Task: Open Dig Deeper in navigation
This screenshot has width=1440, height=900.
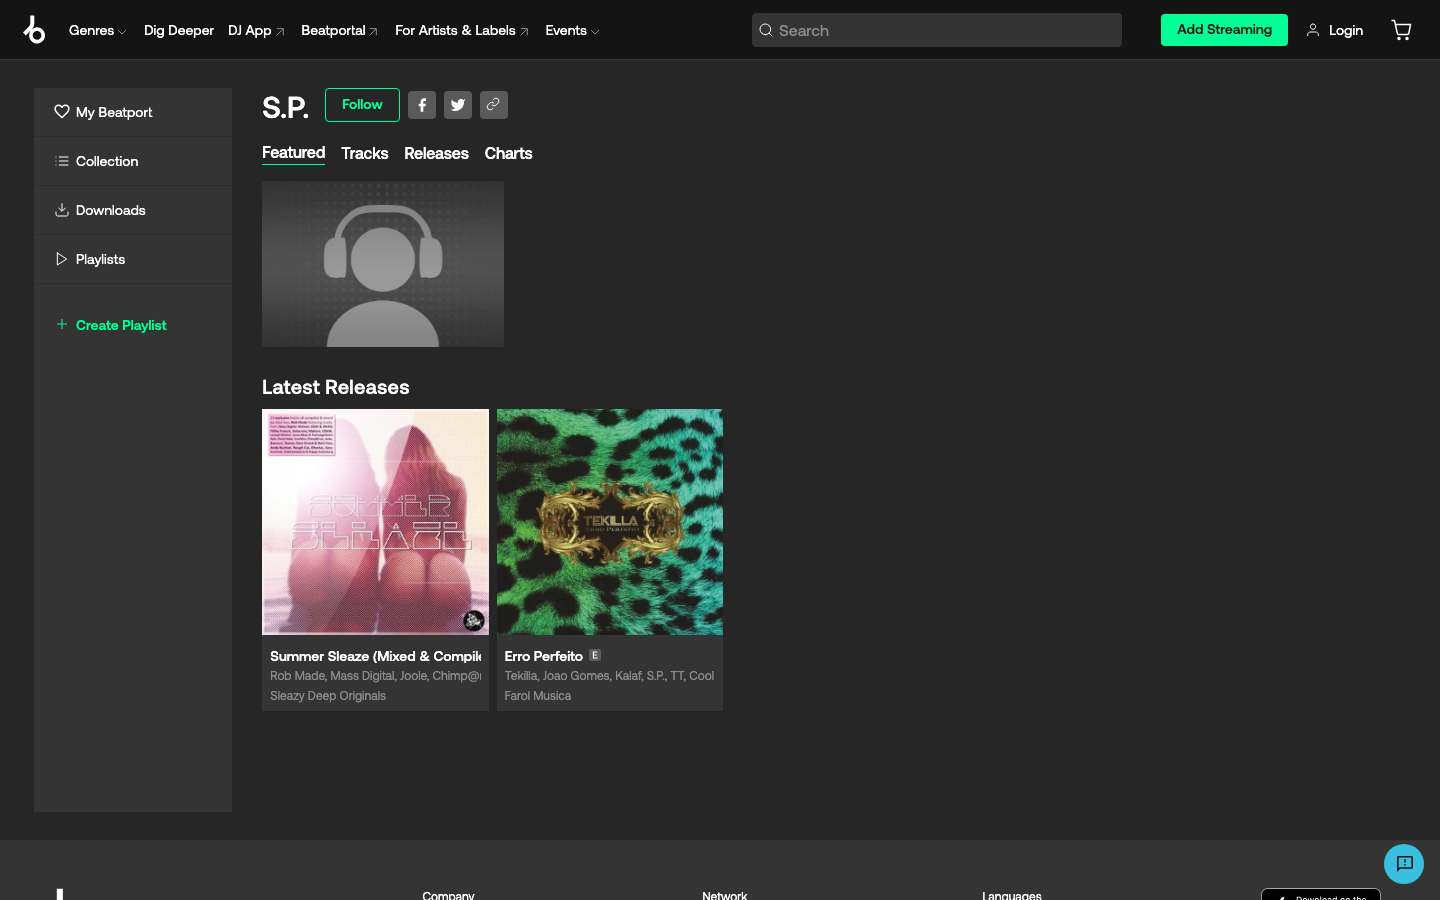Action: click(179, 30)
